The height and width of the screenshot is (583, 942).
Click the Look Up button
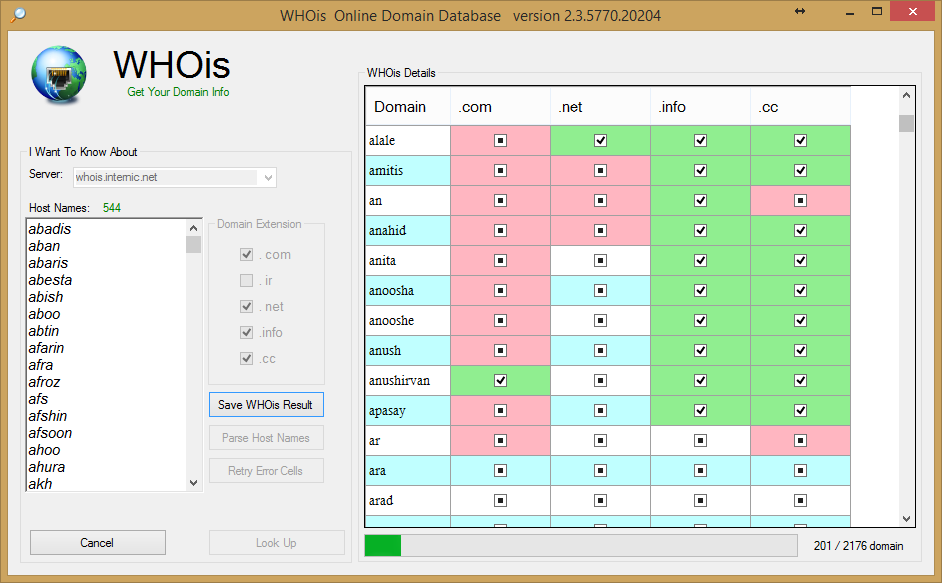coord(276,543)
